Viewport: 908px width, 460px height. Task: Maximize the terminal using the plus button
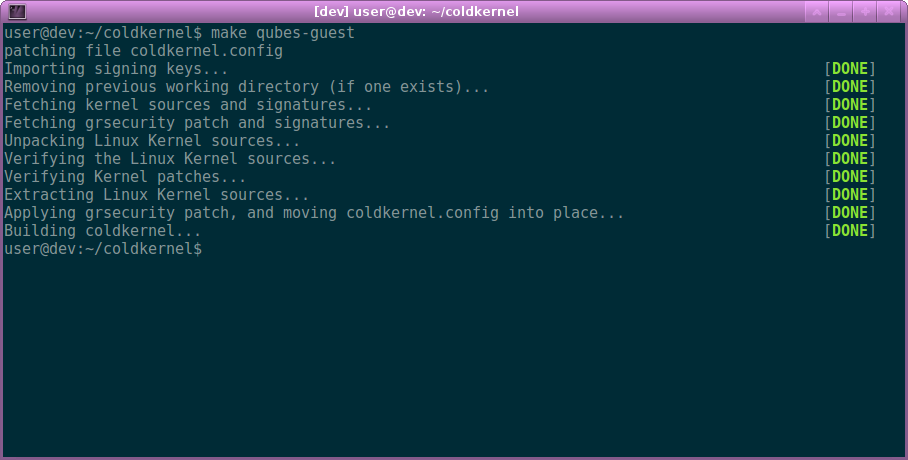[865, 12]
